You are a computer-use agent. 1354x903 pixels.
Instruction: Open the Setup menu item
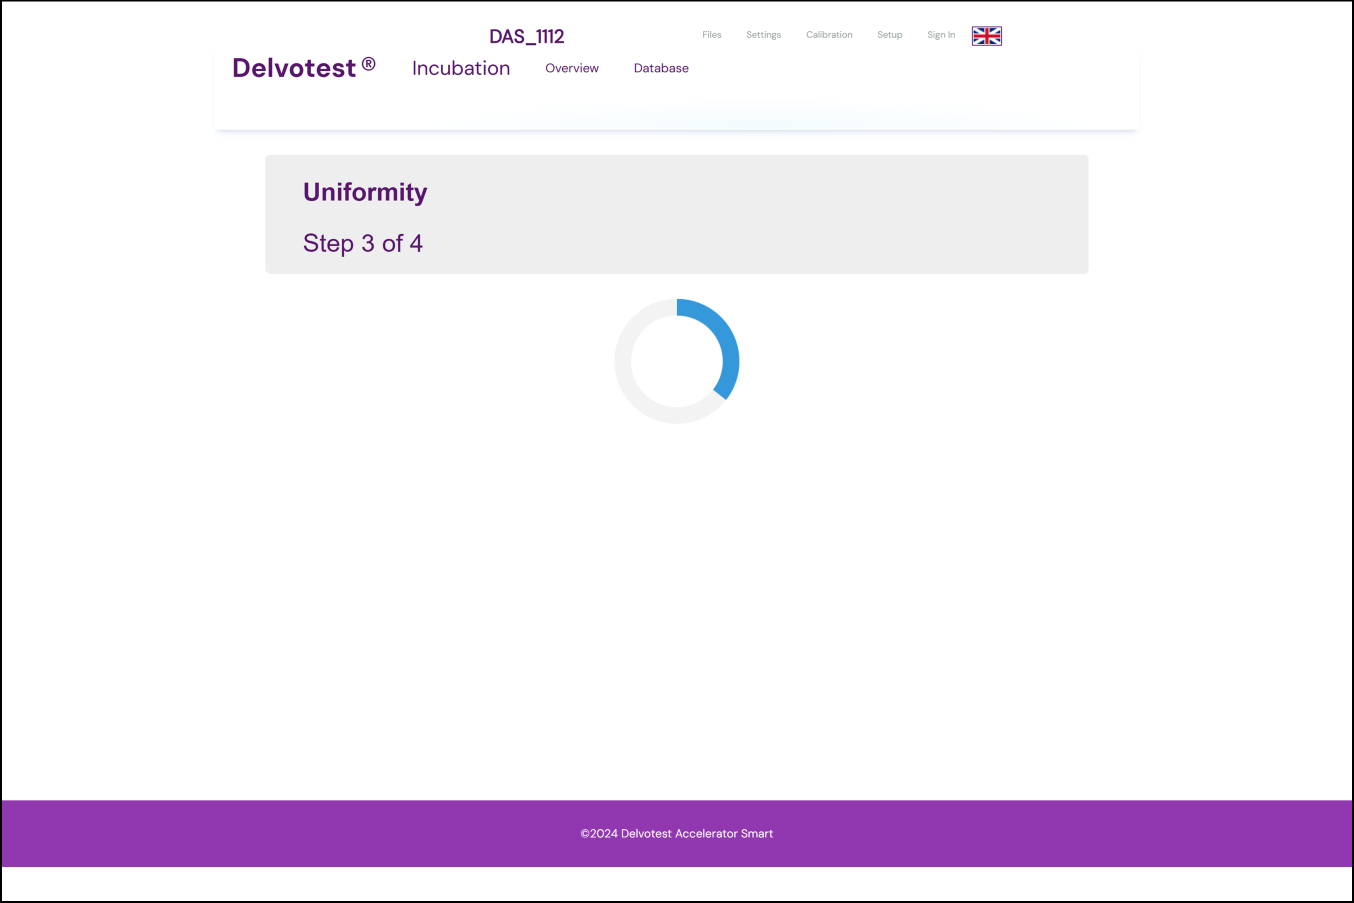tap(889, 35)
